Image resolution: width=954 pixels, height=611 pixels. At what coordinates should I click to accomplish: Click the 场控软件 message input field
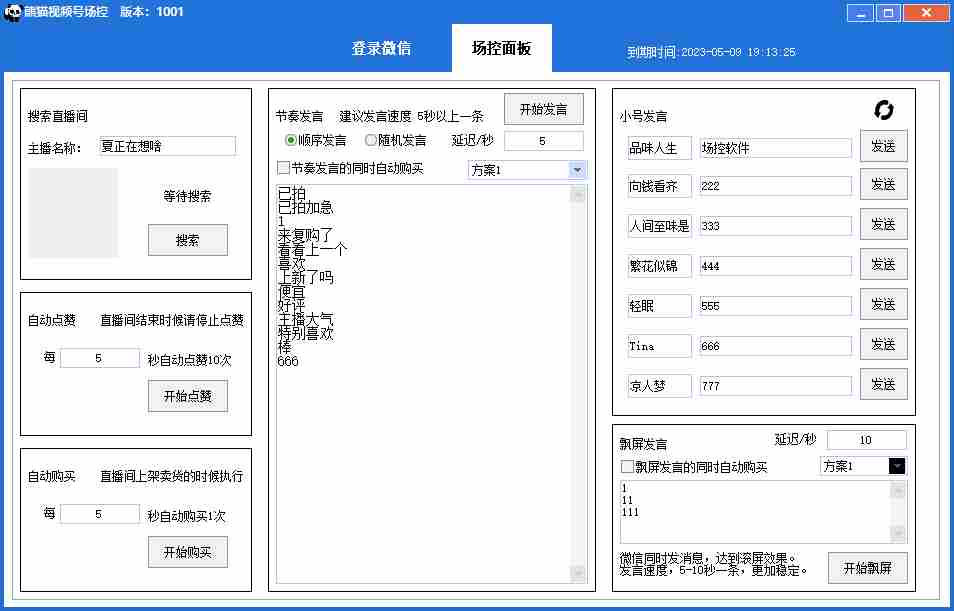point(776,148)
